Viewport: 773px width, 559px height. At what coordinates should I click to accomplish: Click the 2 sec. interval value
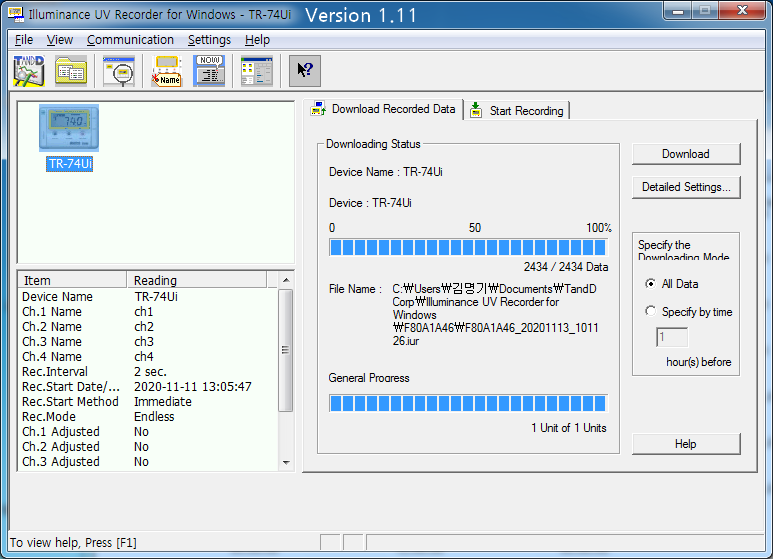150,372
